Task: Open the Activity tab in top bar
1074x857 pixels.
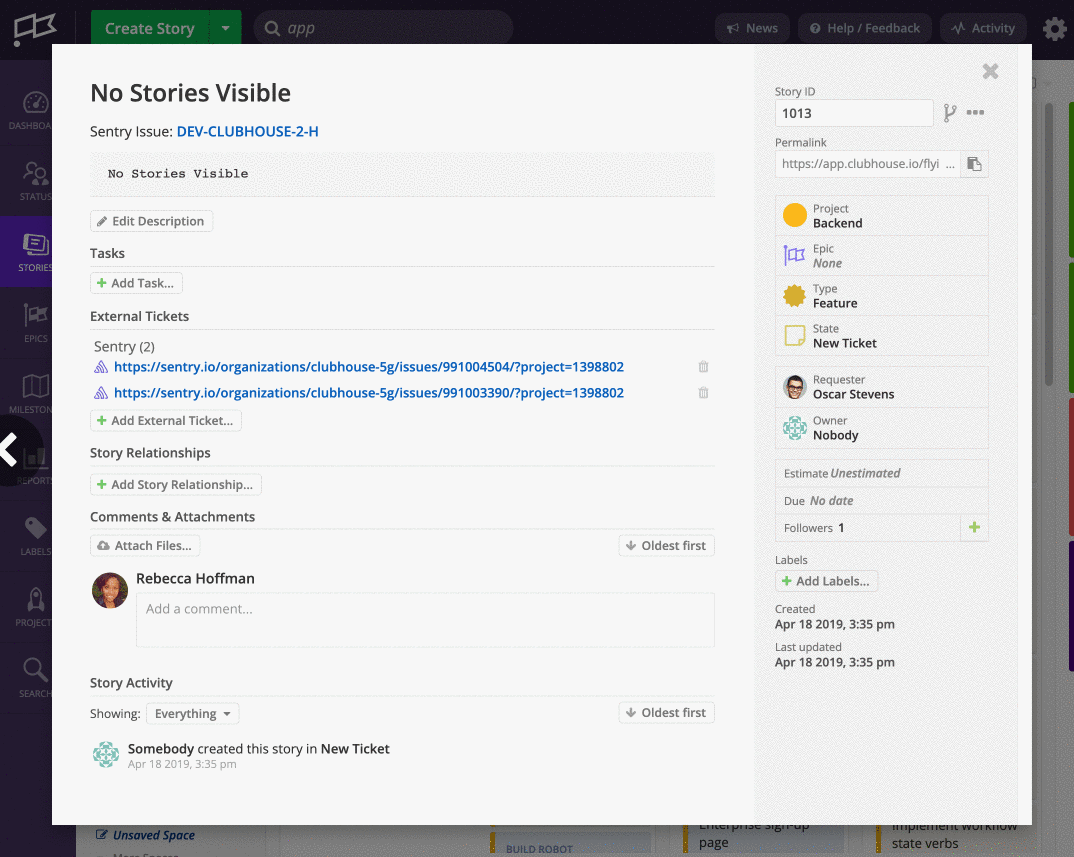Action: (x=983, y=28)
